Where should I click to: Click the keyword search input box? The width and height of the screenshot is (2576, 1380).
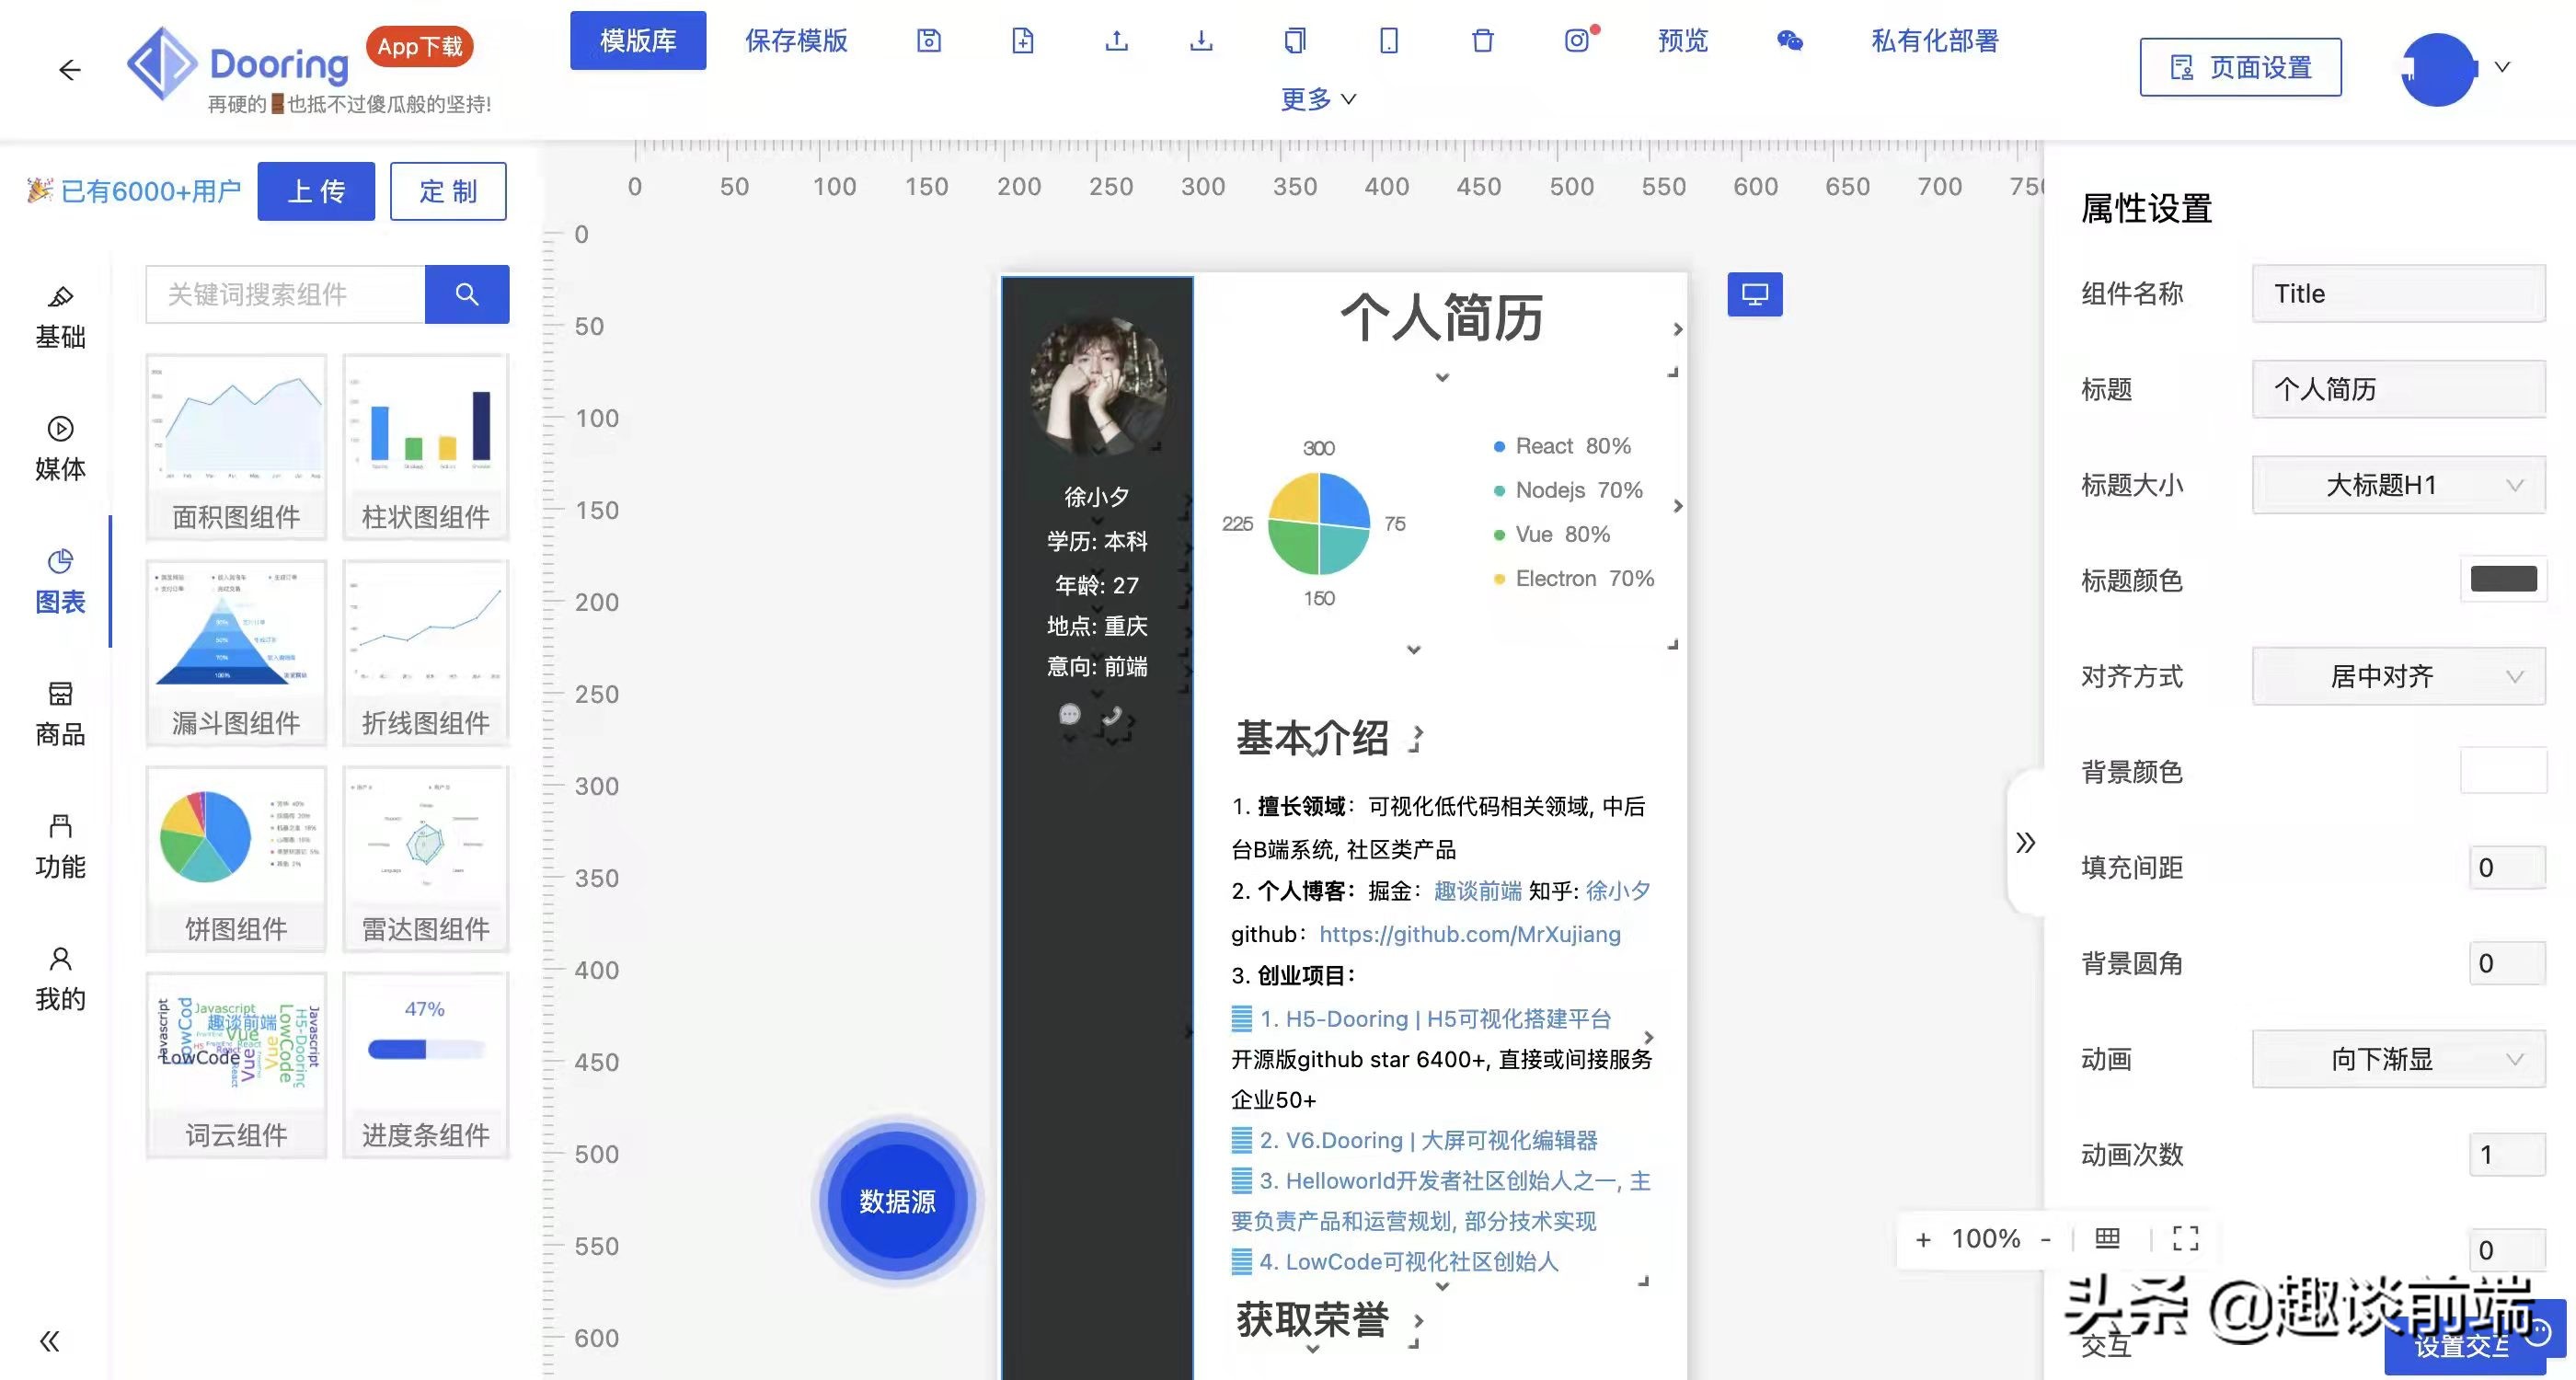point(285,294)
